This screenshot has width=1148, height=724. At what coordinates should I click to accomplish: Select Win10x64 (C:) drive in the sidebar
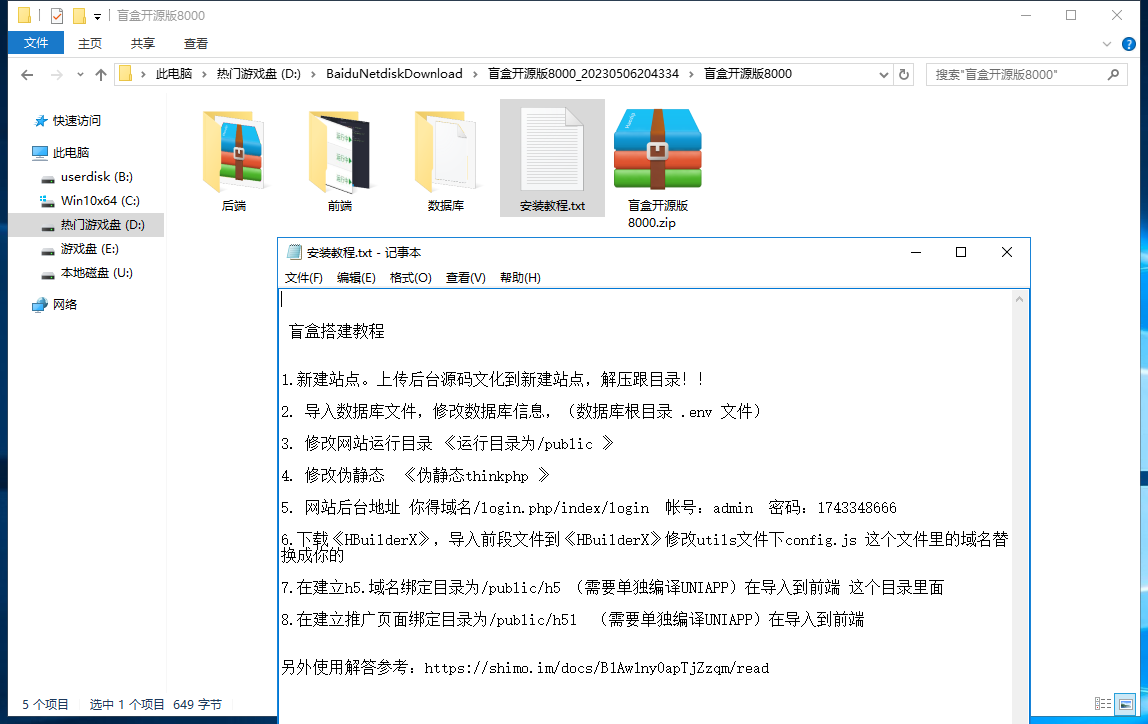[99, 201]
